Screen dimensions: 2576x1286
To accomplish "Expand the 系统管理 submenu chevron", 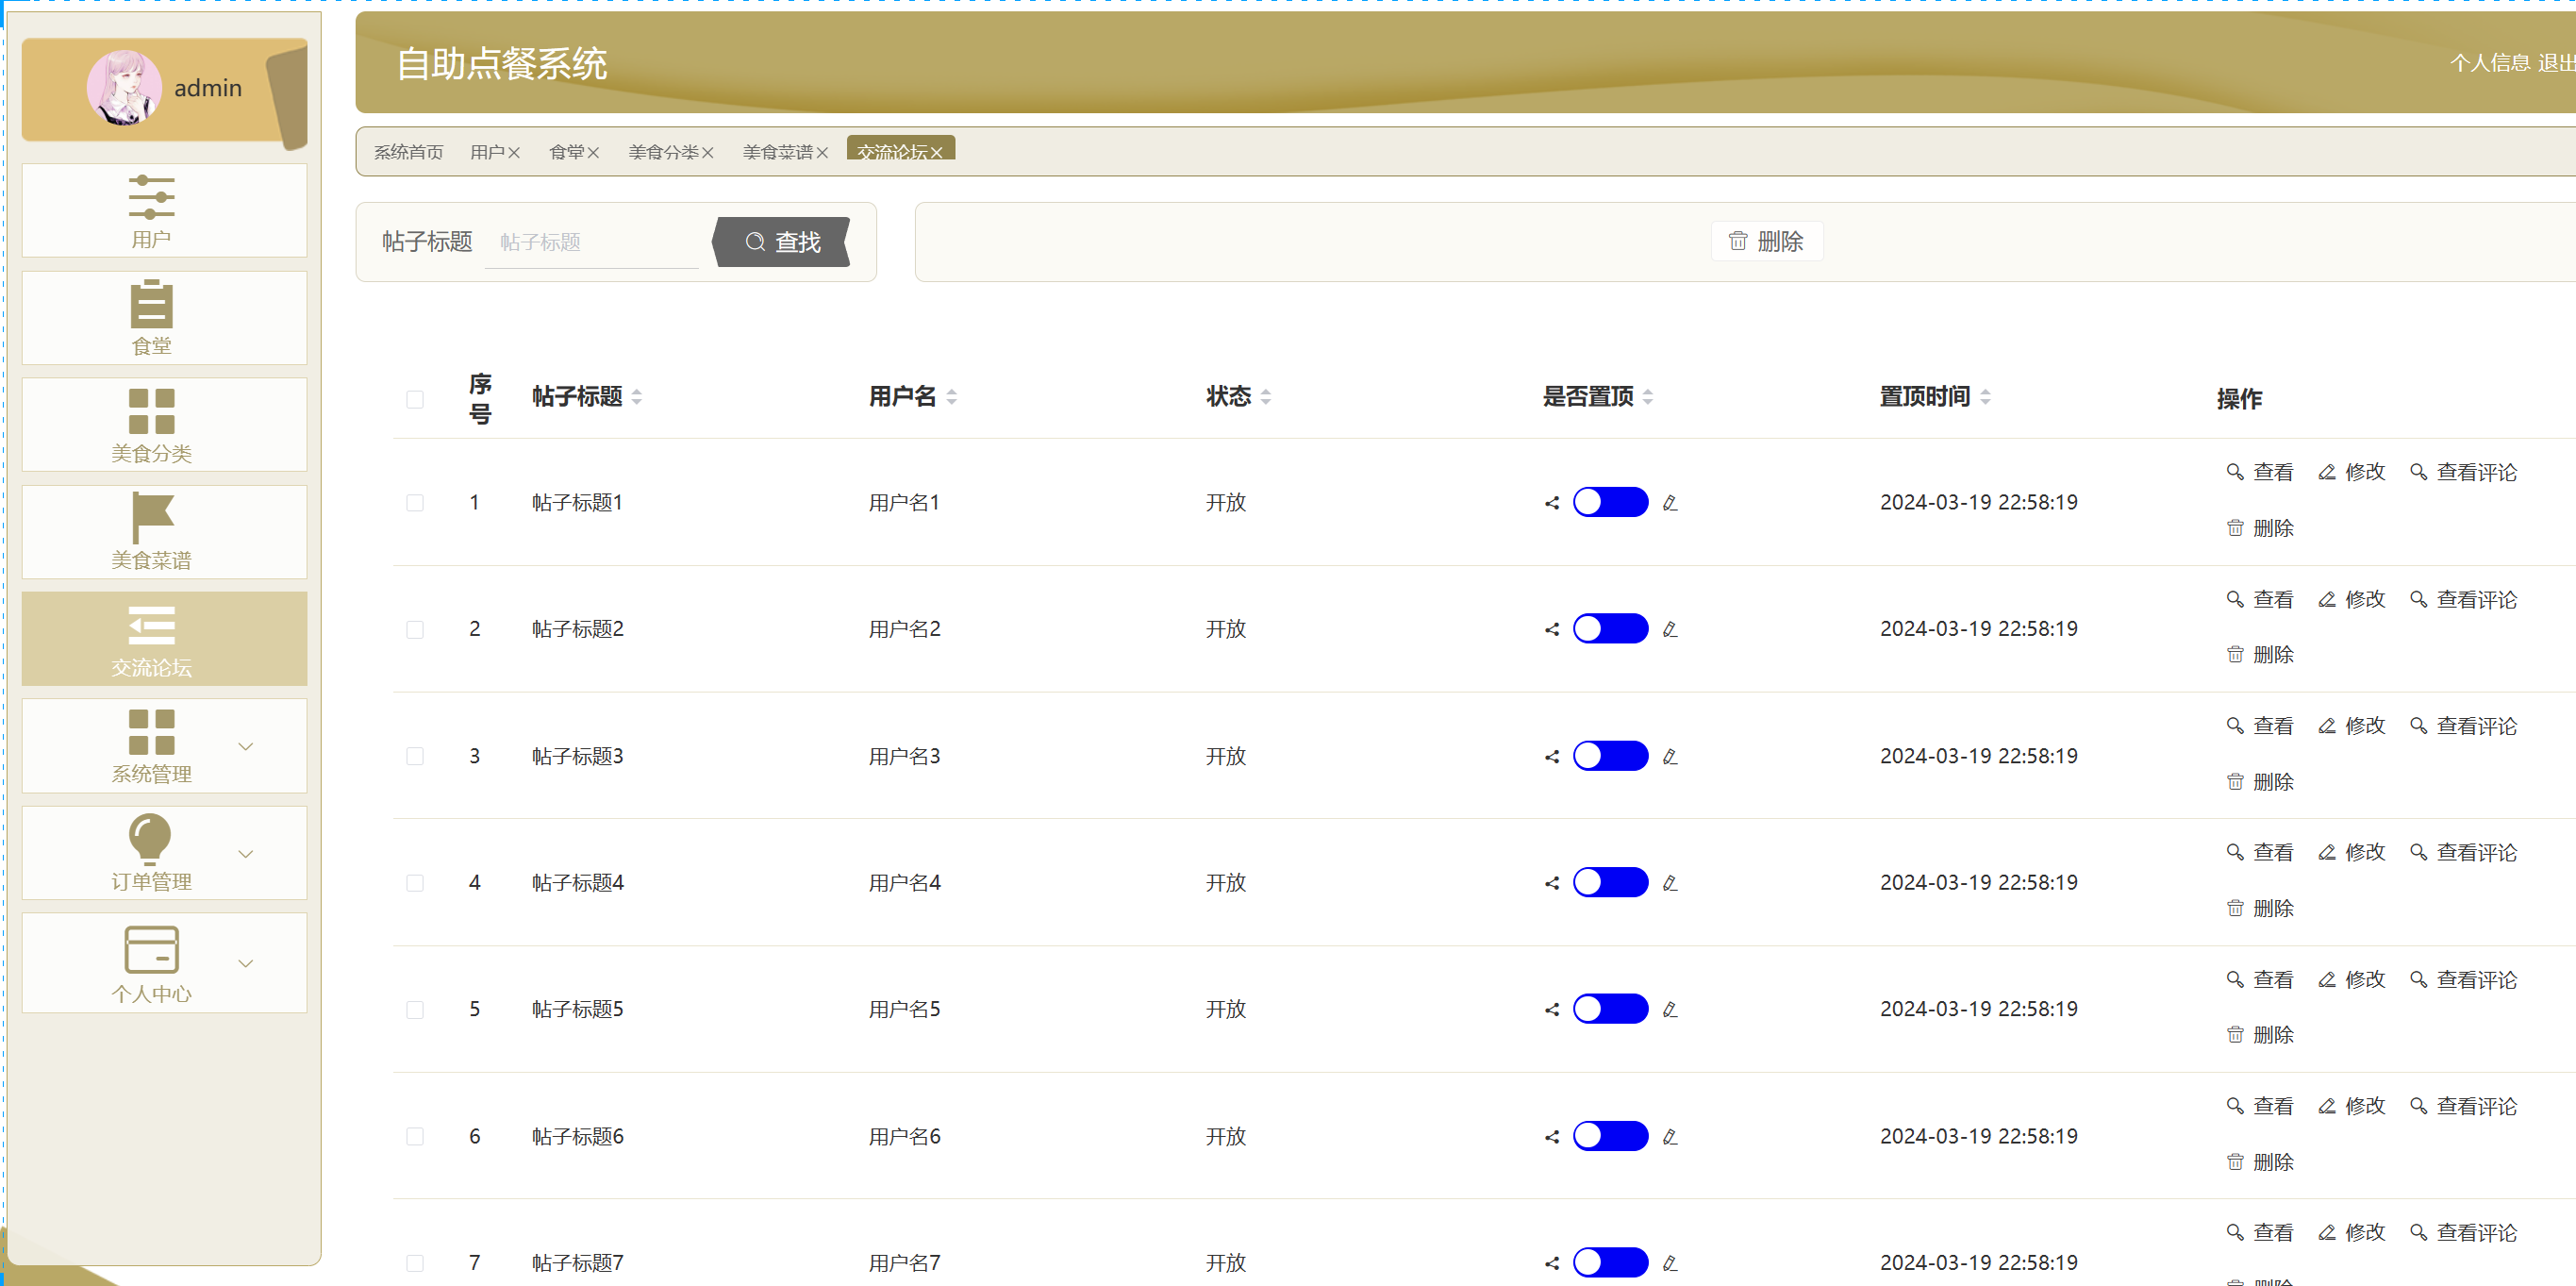I will (x=246, y=747).
